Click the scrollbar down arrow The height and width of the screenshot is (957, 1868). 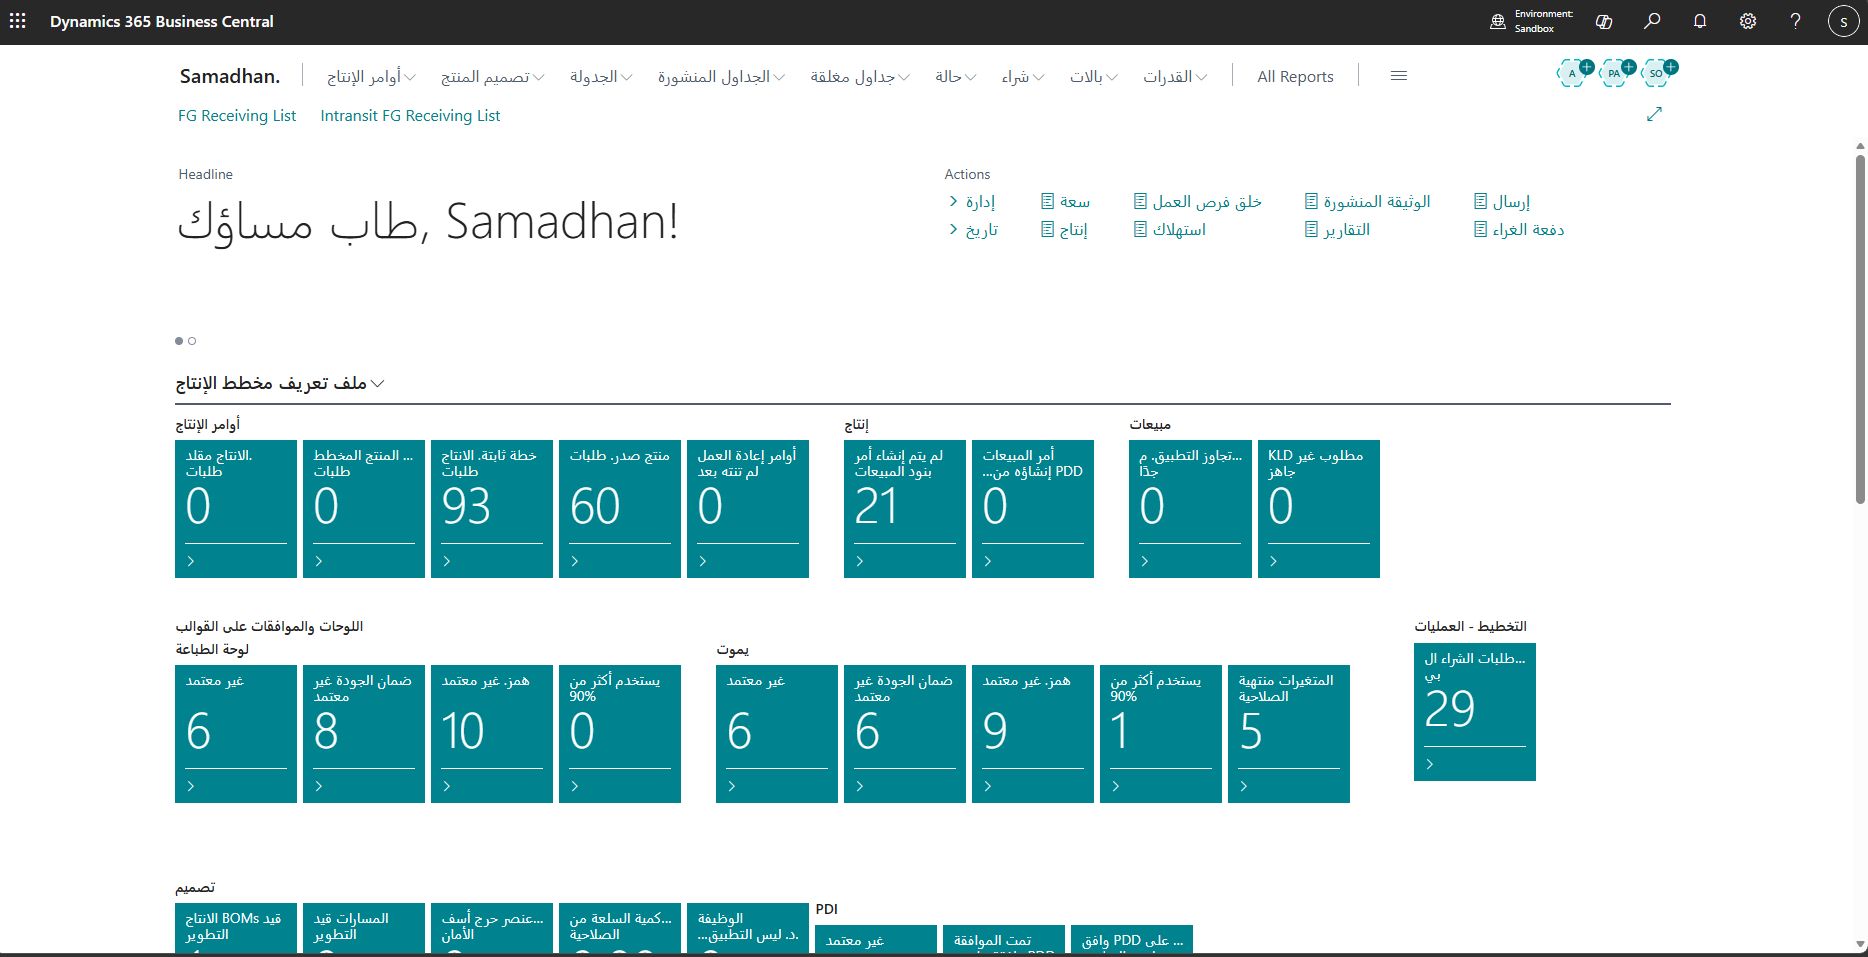coord(1860,943)
